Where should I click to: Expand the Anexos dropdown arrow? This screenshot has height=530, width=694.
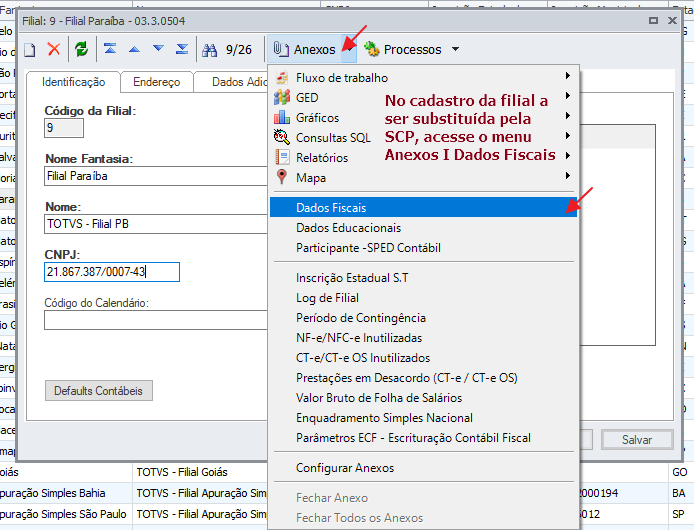pos(349,49)
